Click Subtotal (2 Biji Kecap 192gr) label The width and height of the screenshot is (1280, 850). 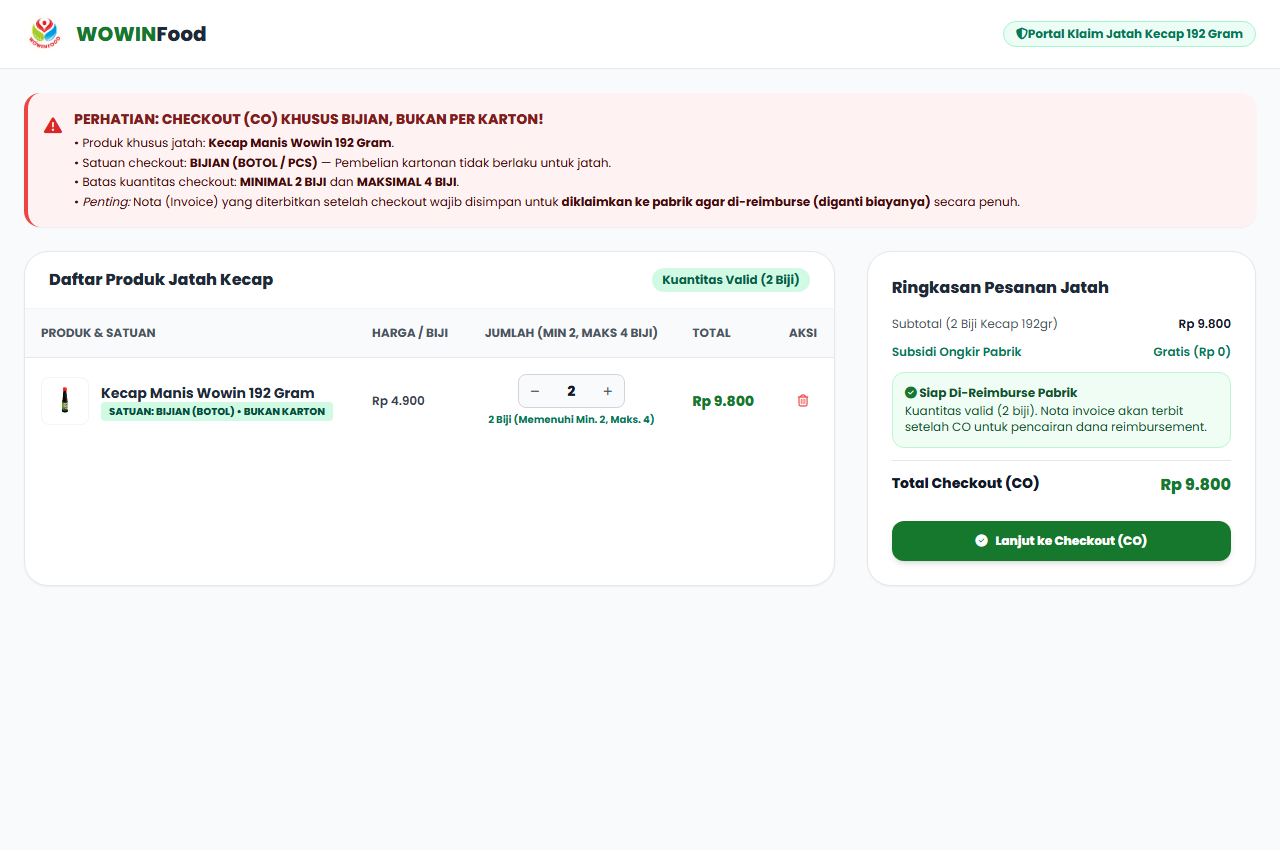[975, 324]
